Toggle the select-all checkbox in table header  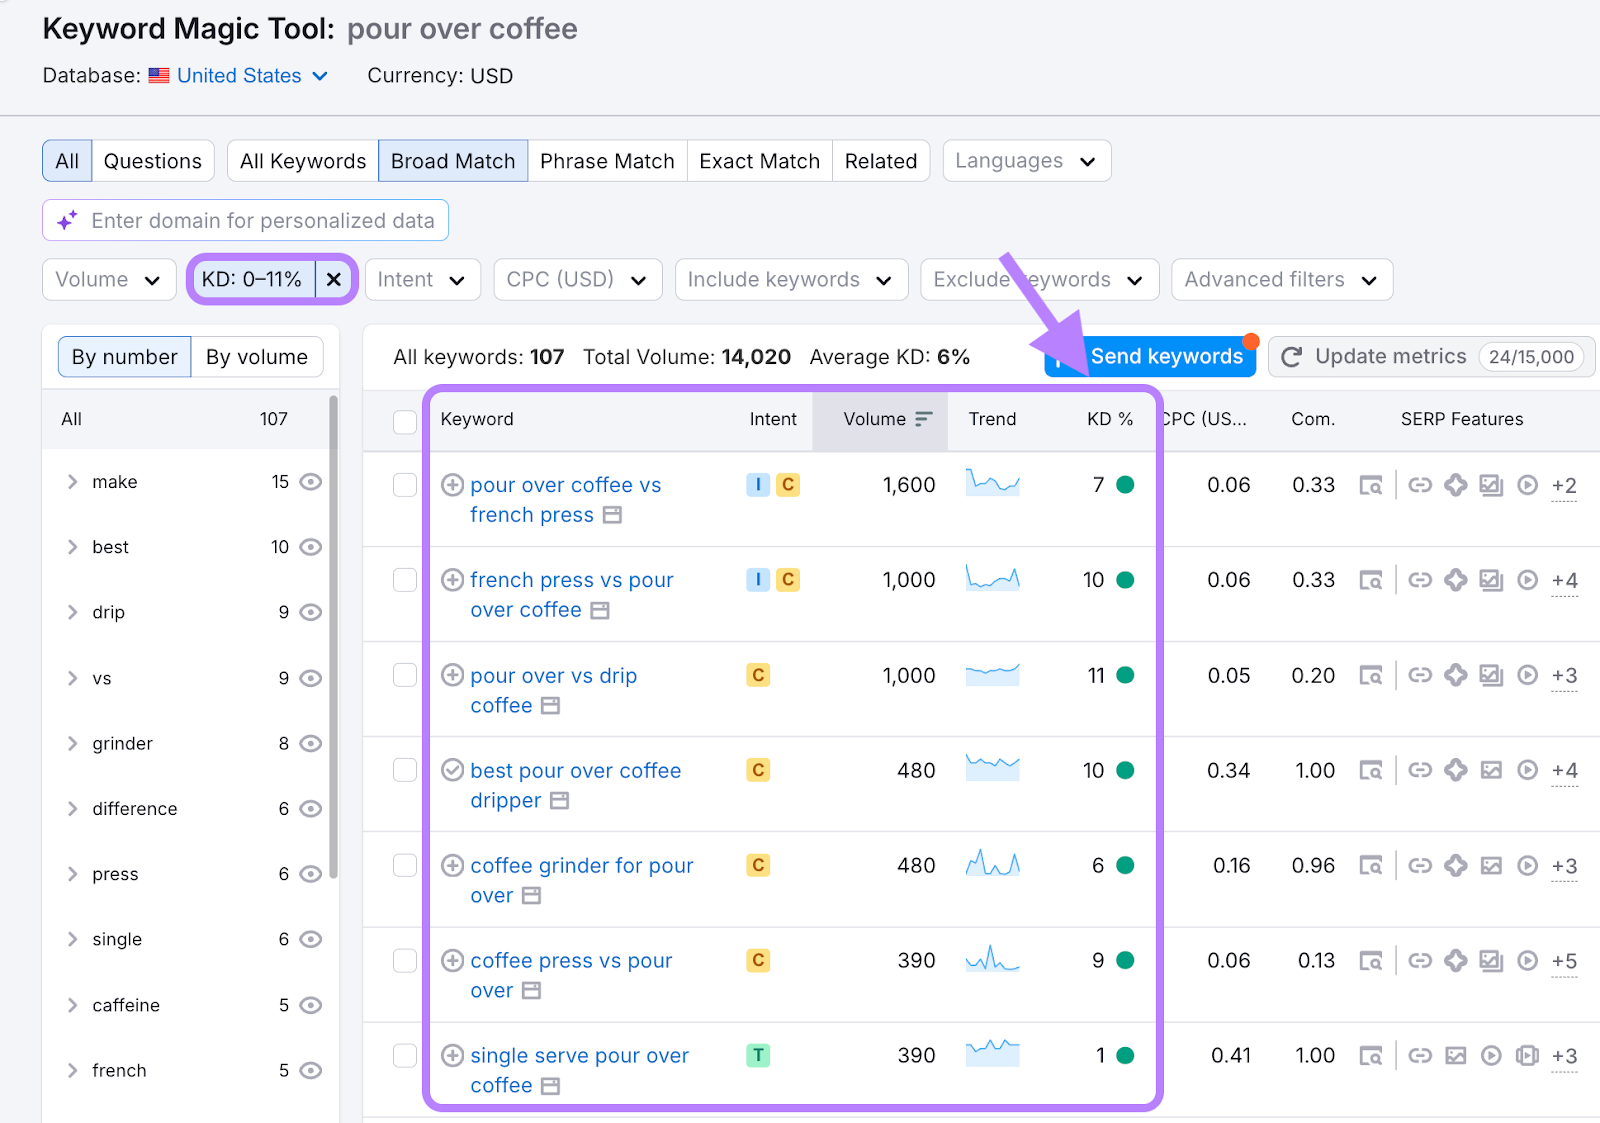[x=405, y=421]
